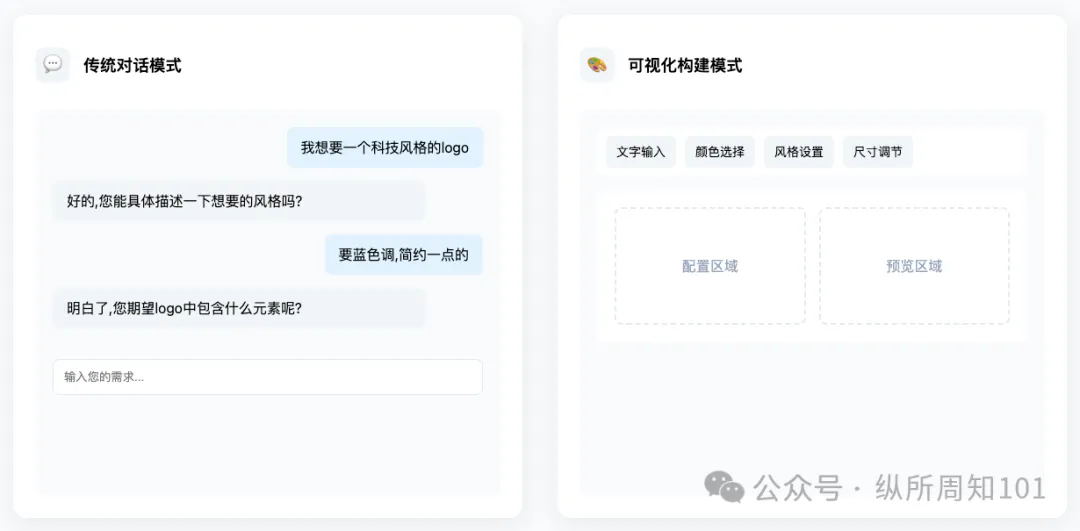Click the 可视化构建模式 heading

[685, 65]
